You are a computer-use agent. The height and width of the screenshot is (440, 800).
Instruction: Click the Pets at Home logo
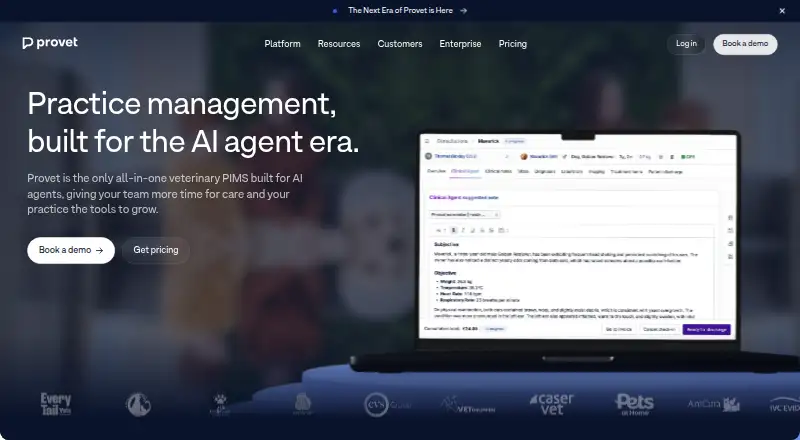point(634,404)
